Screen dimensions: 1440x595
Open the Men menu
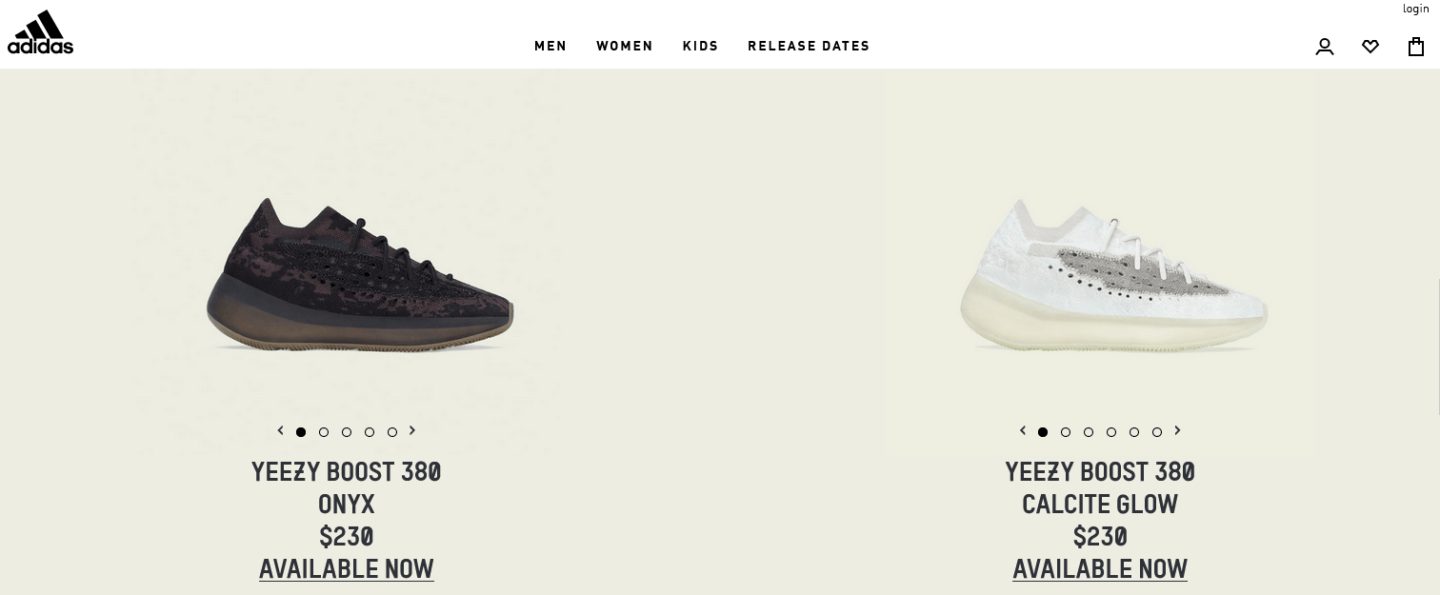tap(550, 46)
